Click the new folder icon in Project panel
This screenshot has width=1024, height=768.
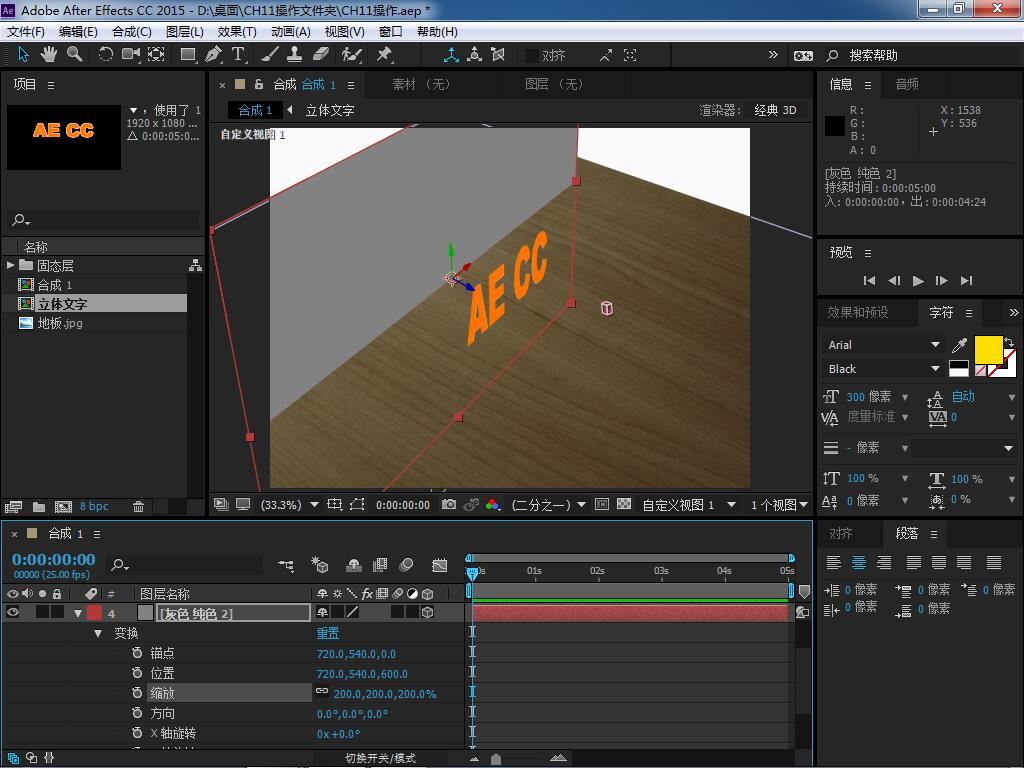(x=39, y=507)
